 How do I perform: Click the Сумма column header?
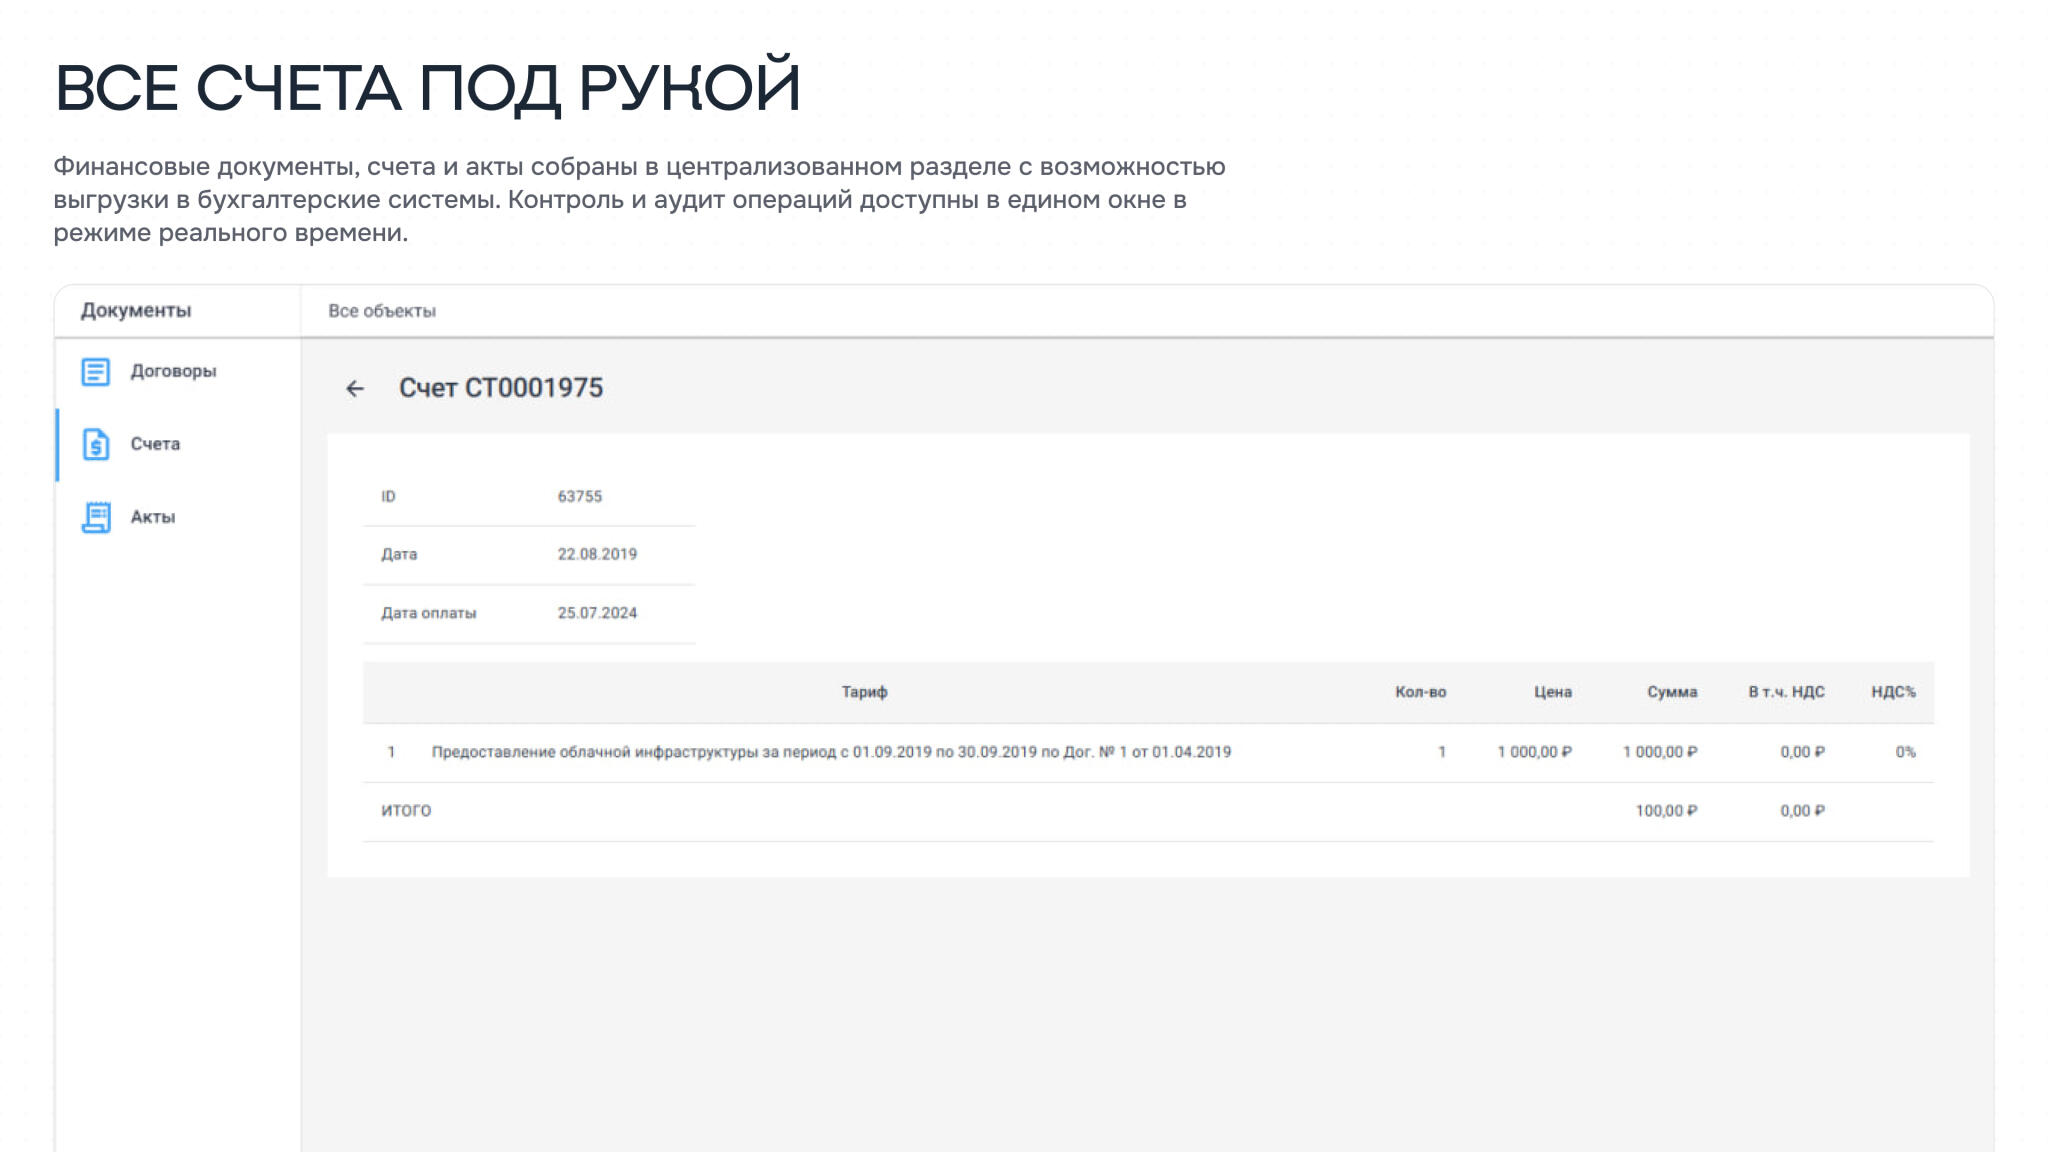point(1672,692)
